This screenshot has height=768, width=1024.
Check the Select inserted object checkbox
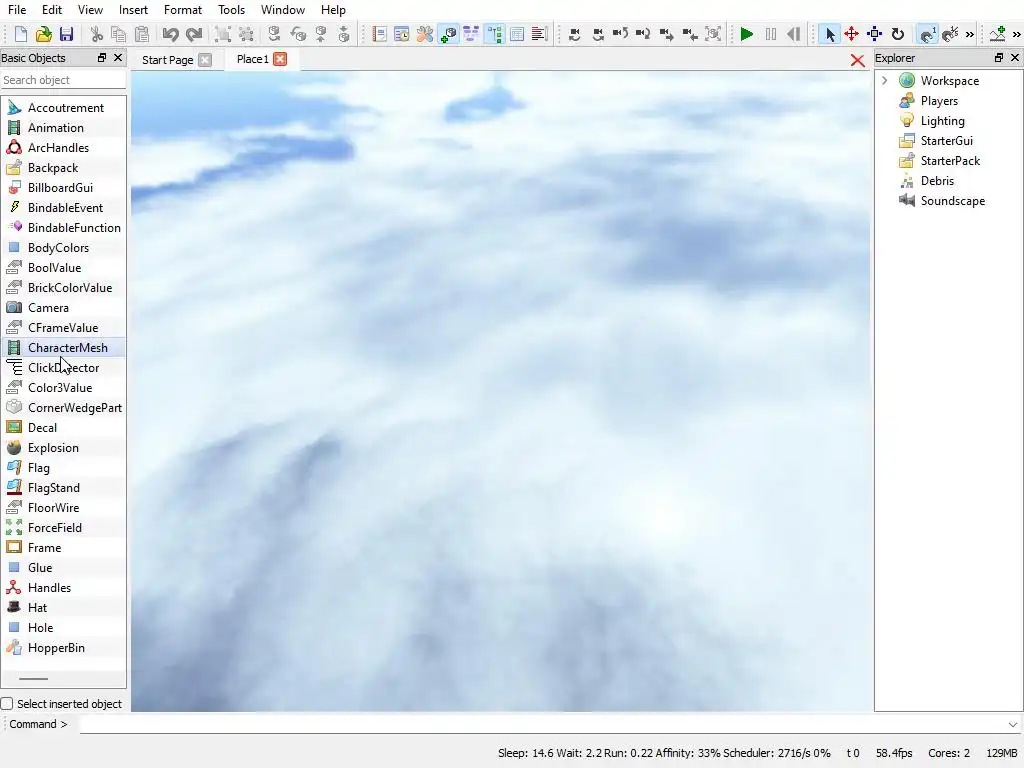coord(7,703)
